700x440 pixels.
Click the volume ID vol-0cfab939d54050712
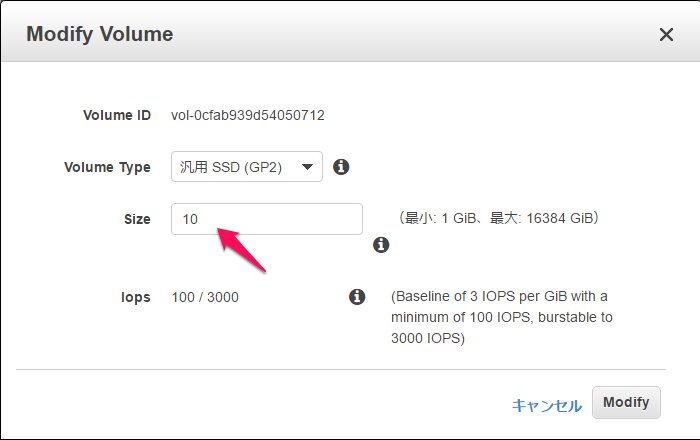(248, 115)
